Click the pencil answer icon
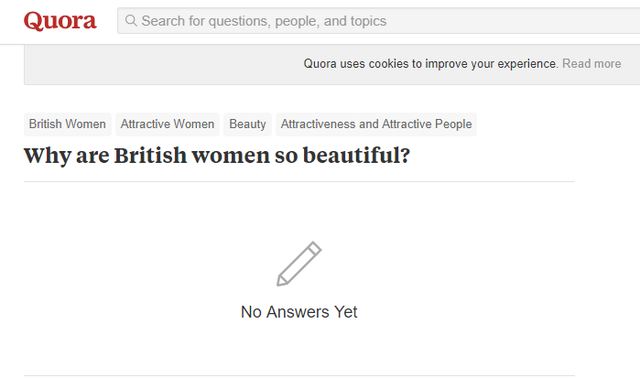640x378 pixels. [299, 264]
